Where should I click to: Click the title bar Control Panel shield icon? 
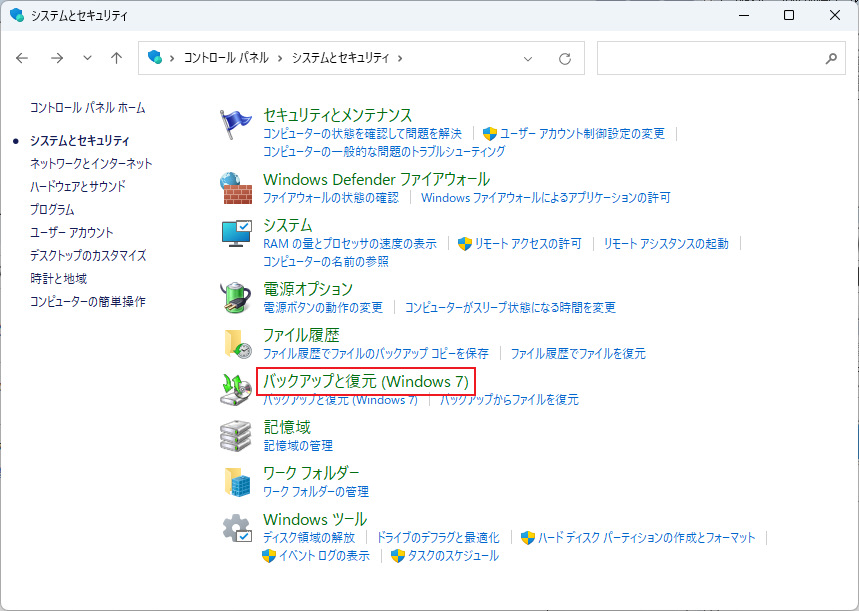click(x=17, y=15)
